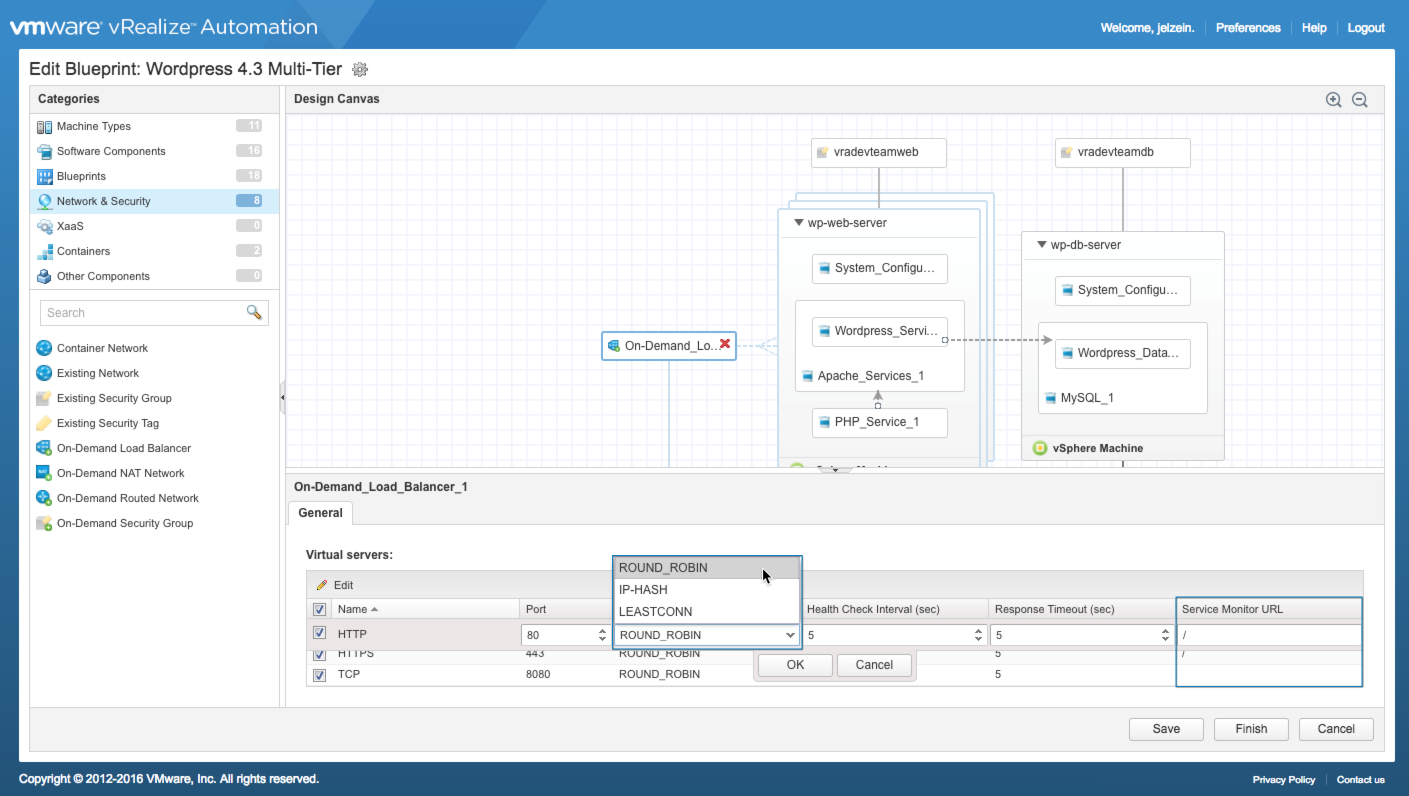Toggle the HTTPS row checkbox

(319, 654)
